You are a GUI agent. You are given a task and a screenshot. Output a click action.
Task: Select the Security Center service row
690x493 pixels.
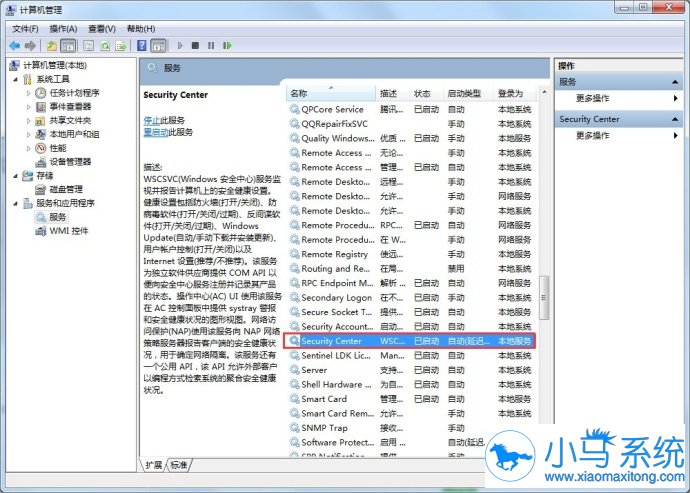(410, 341)
